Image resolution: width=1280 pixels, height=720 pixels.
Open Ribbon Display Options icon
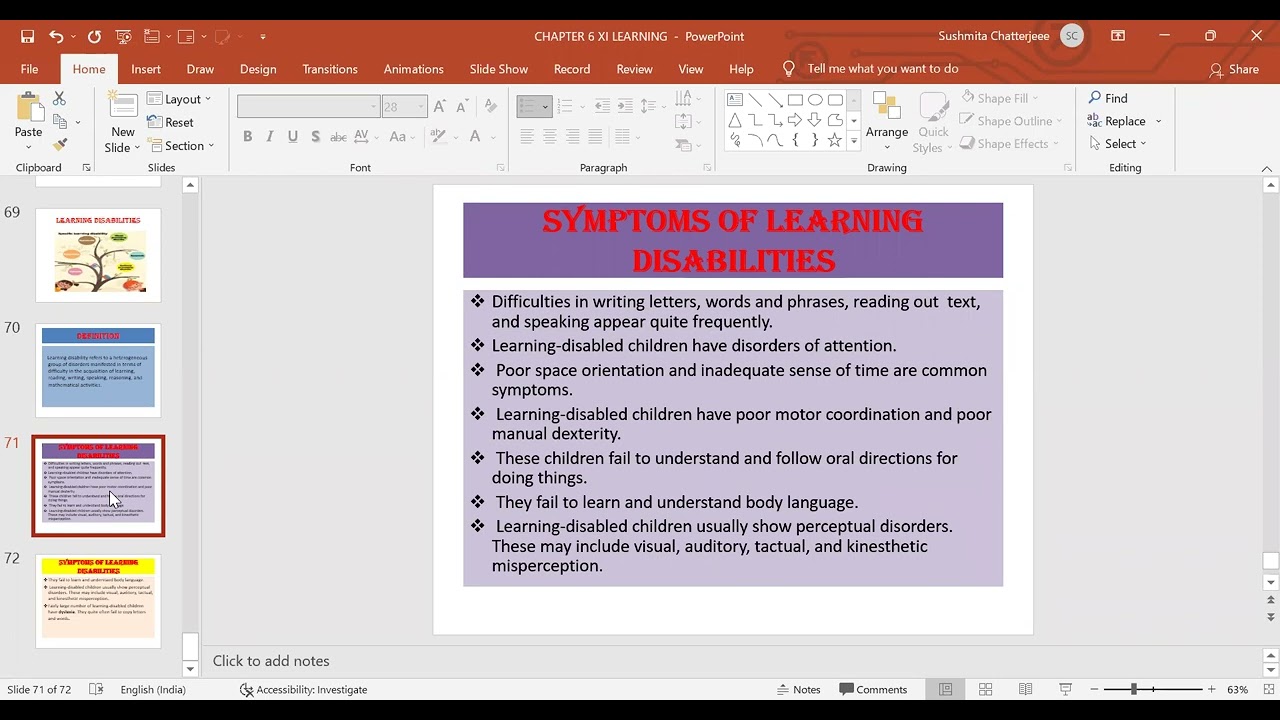coord(1118,36)
